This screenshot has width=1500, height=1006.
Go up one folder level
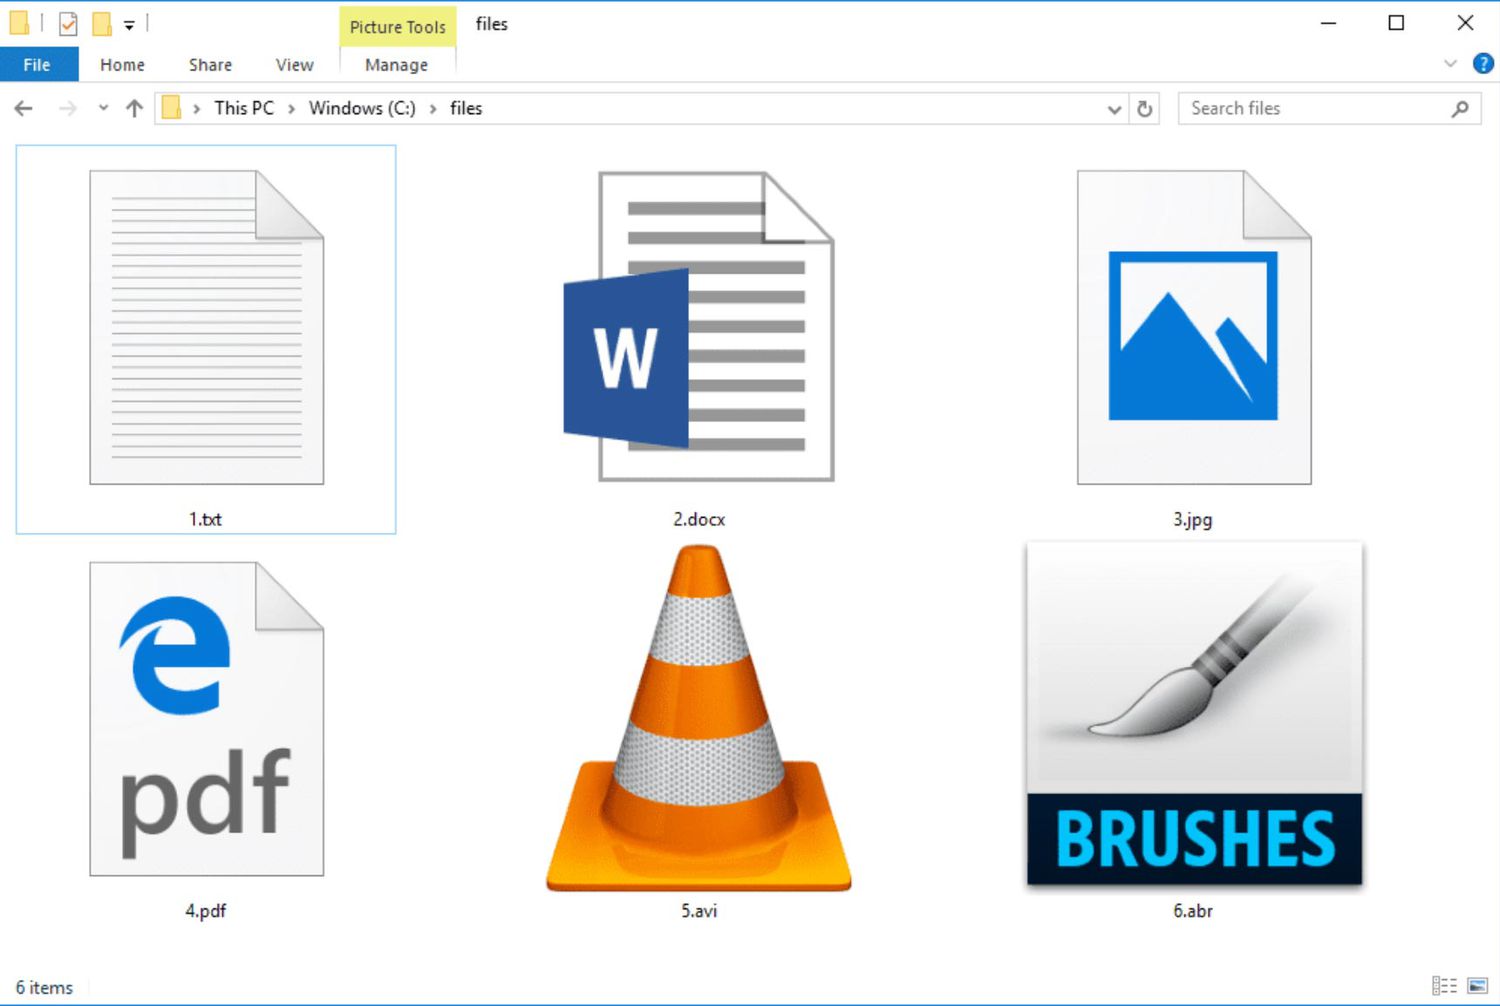click(x=134, y=109)
